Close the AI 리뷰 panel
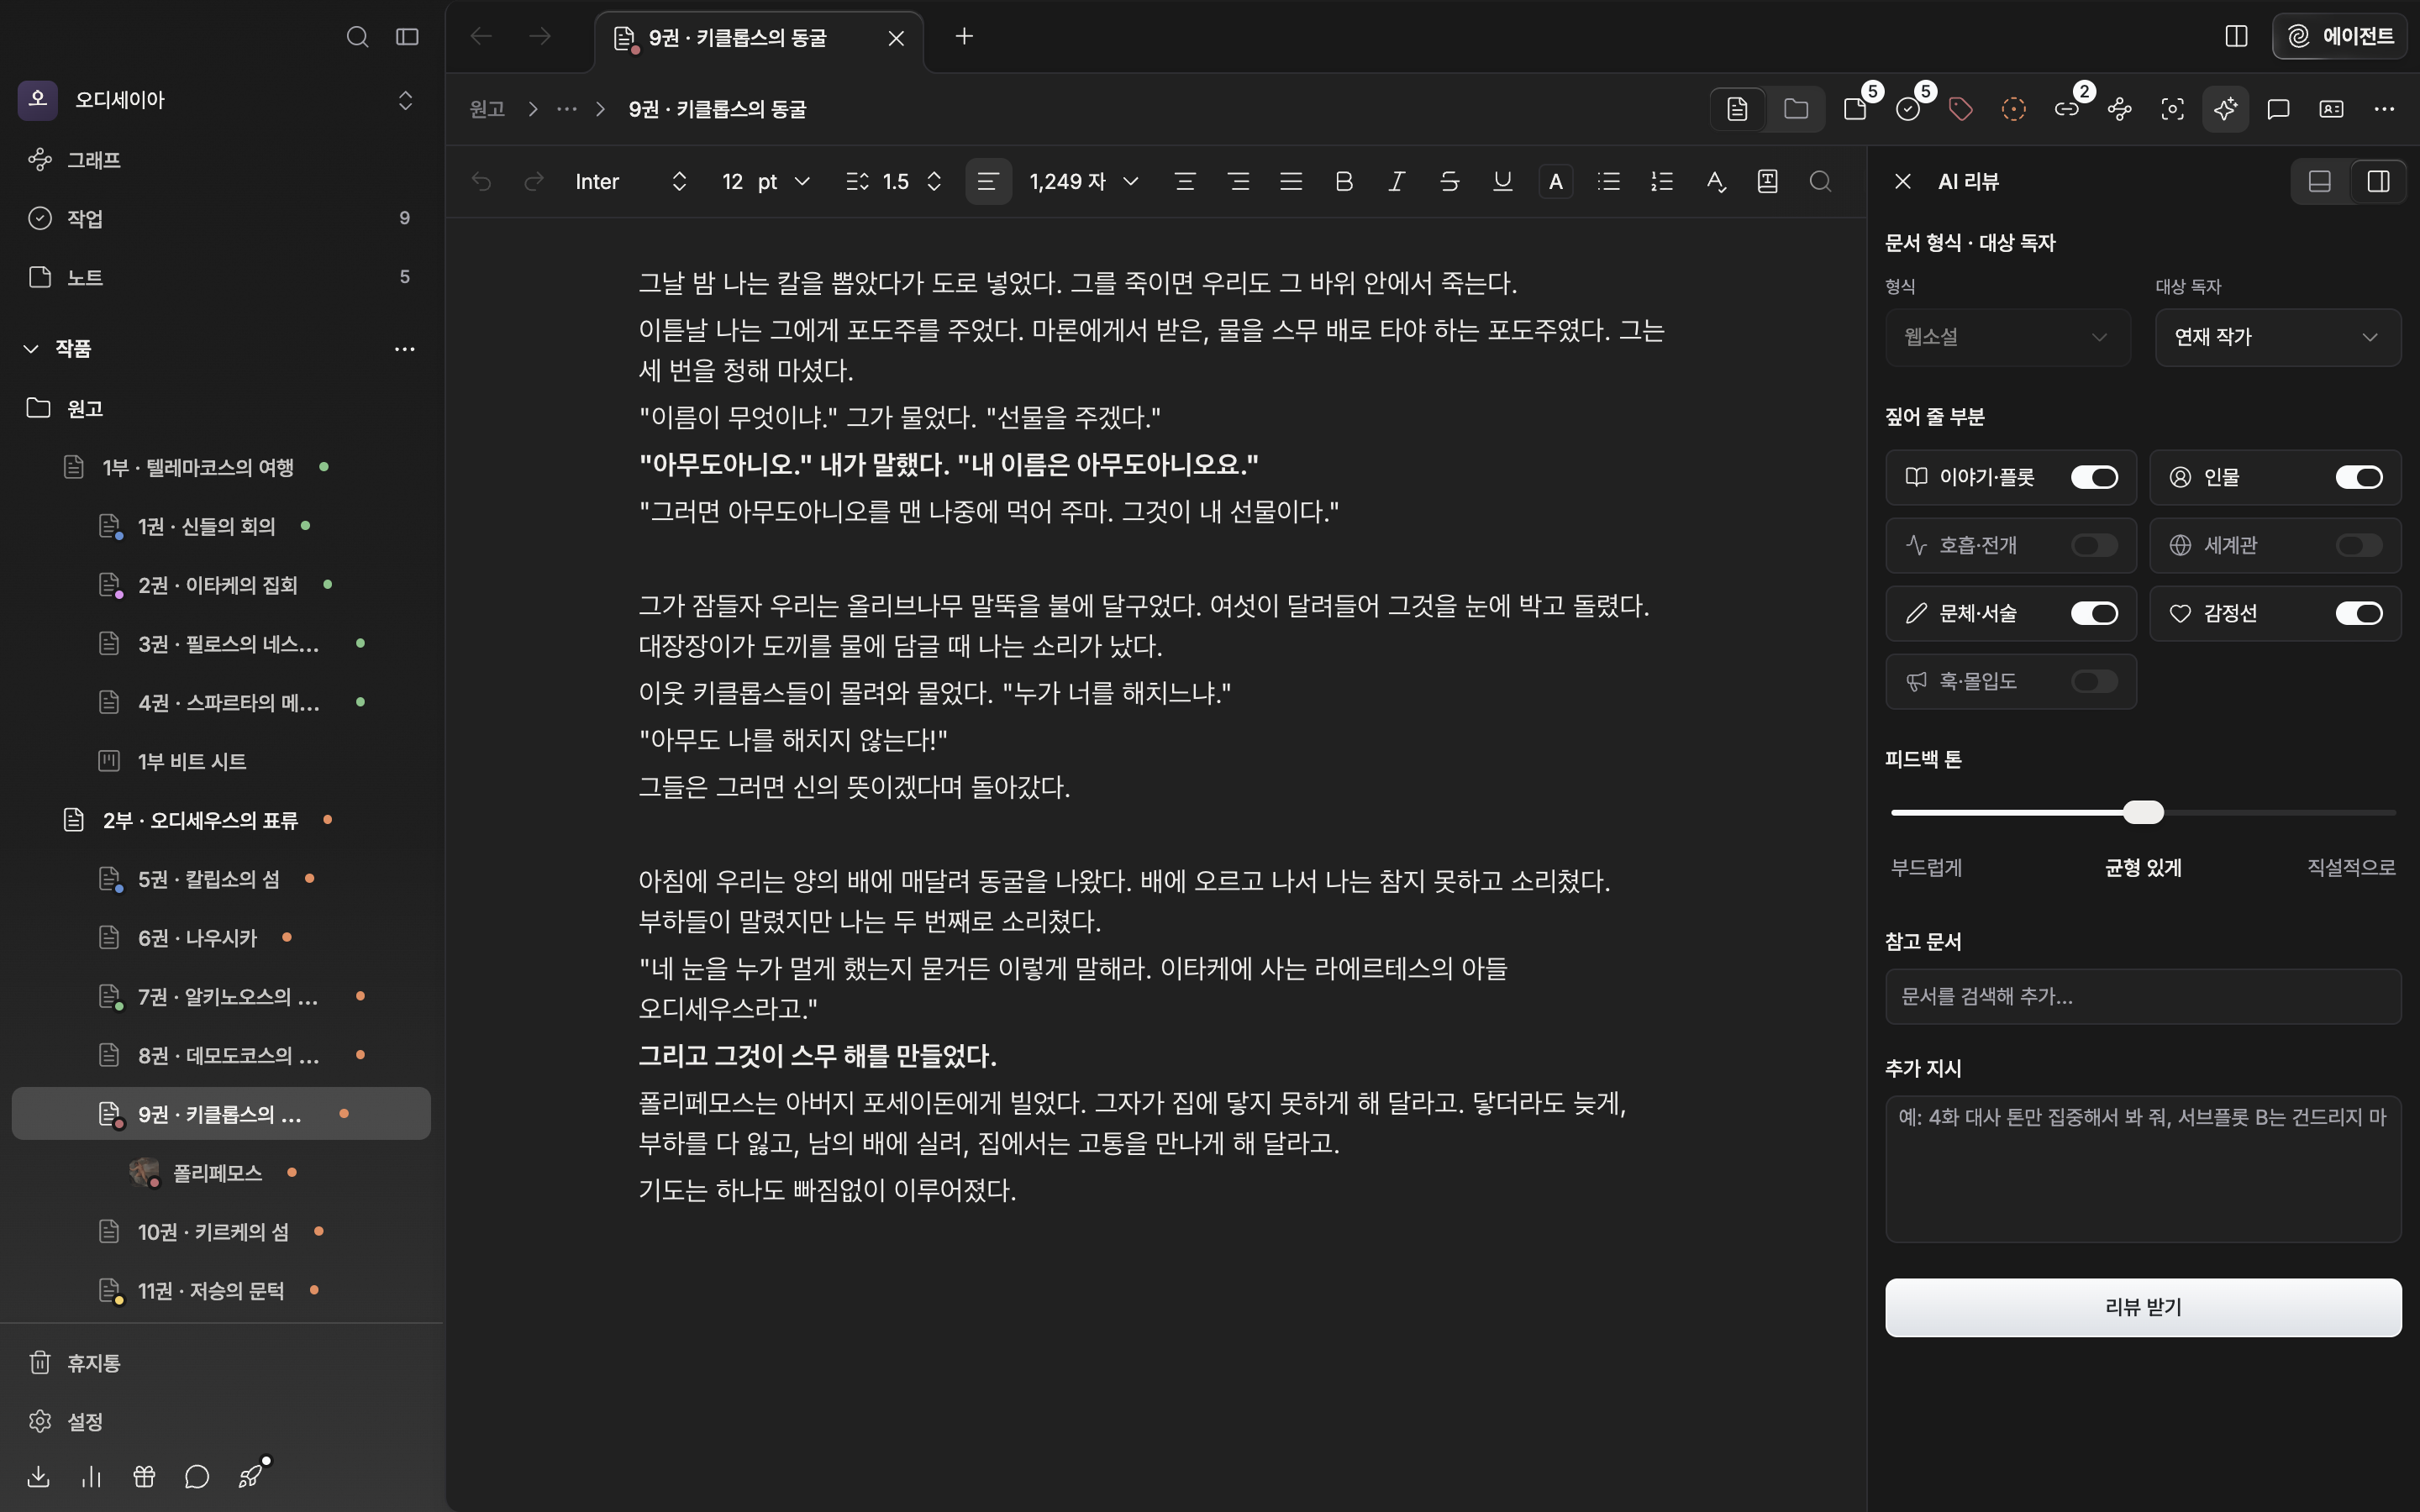This screenshot has width=2420, height=1512. click(x=1902, y=181)
